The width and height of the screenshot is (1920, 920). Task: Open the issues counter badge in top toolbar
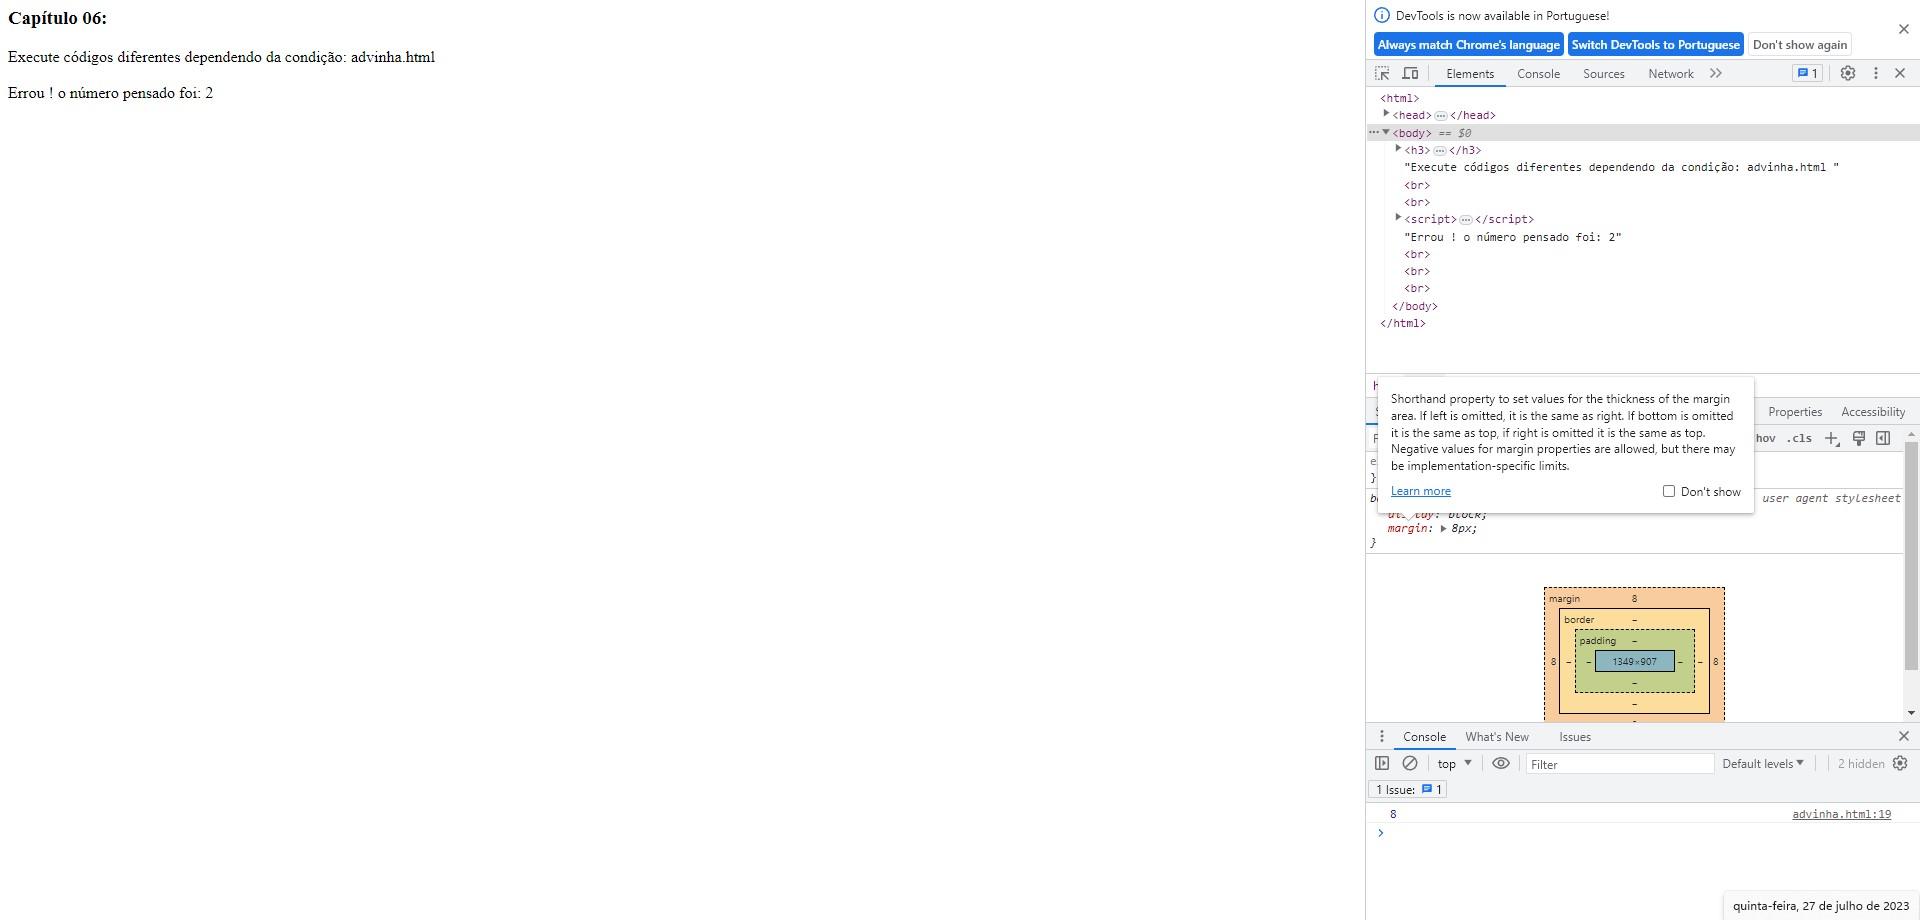click(1807, 74)
